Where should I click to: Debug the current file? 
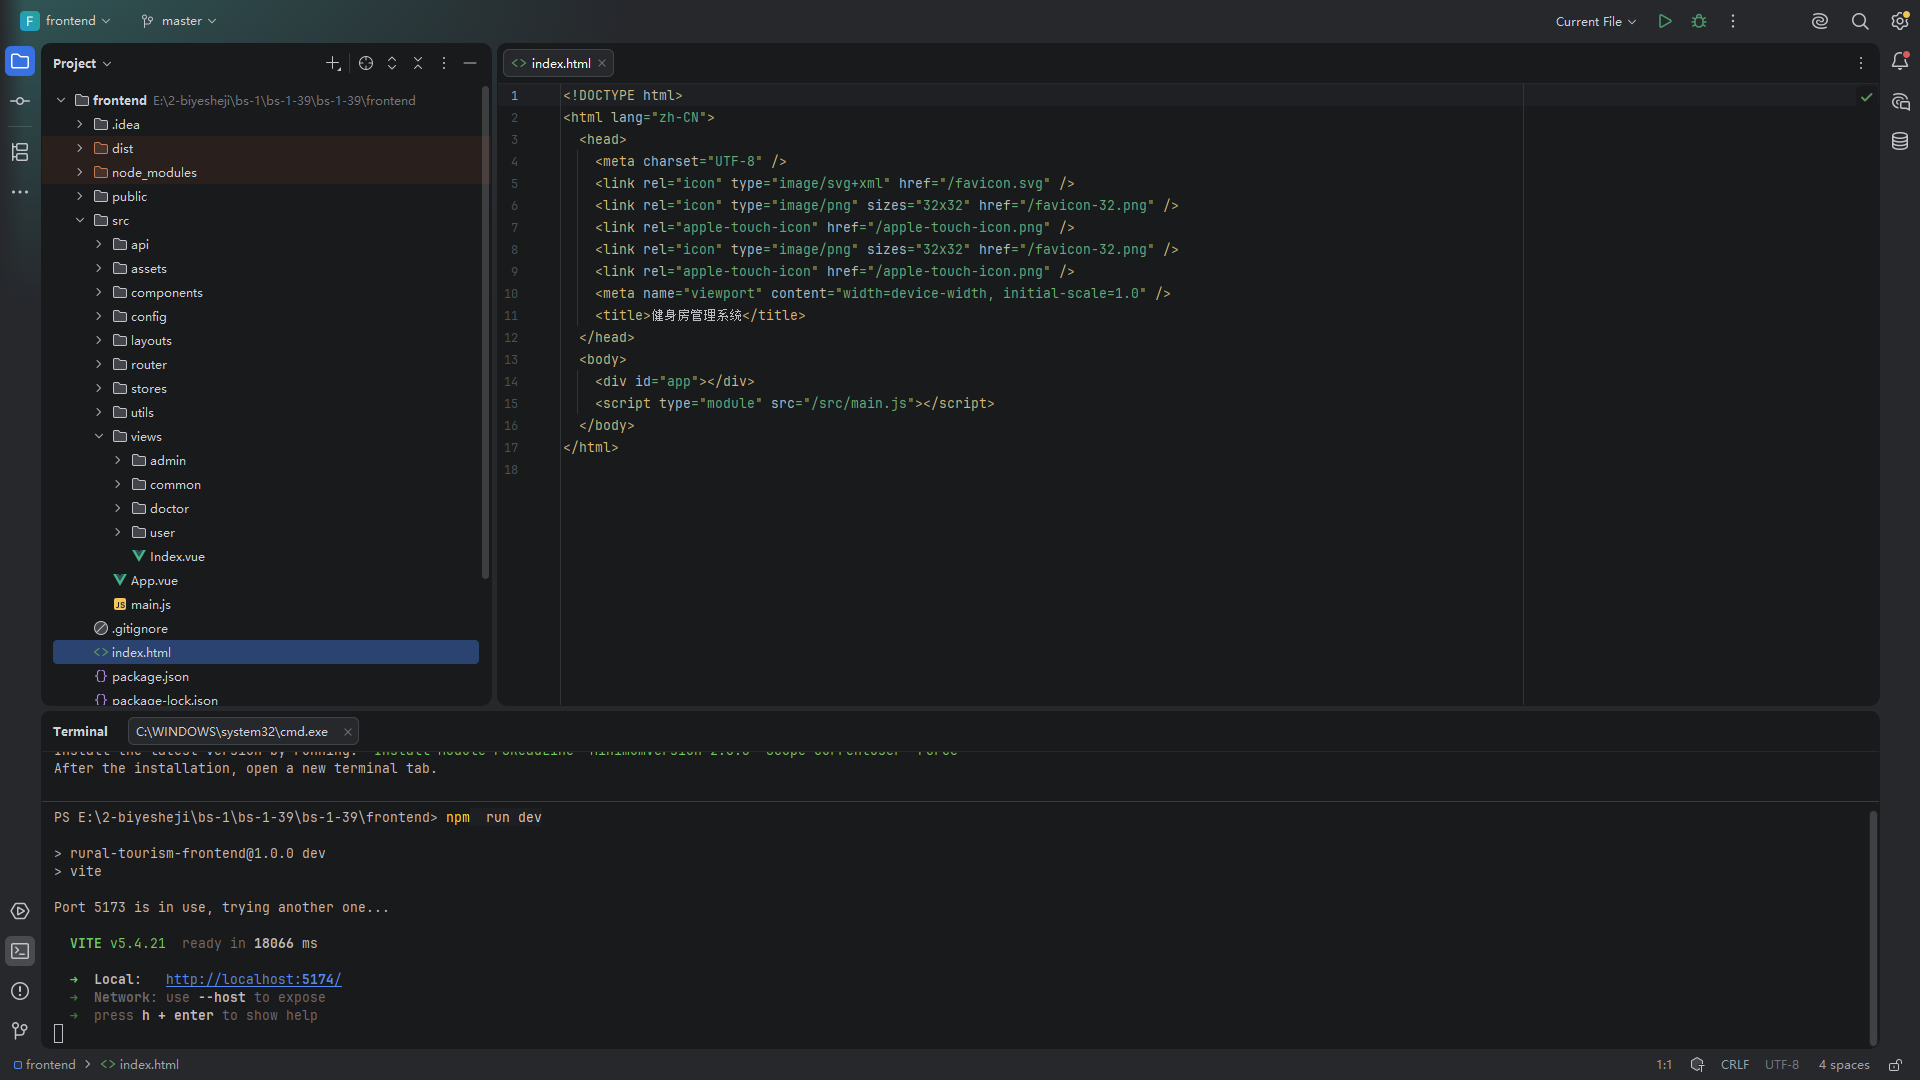[x=1699, y=21]
